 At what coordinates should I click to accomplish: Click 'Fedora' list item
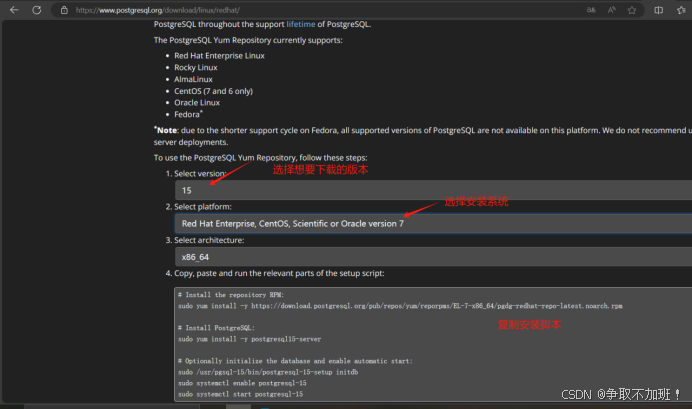point(188,114)
